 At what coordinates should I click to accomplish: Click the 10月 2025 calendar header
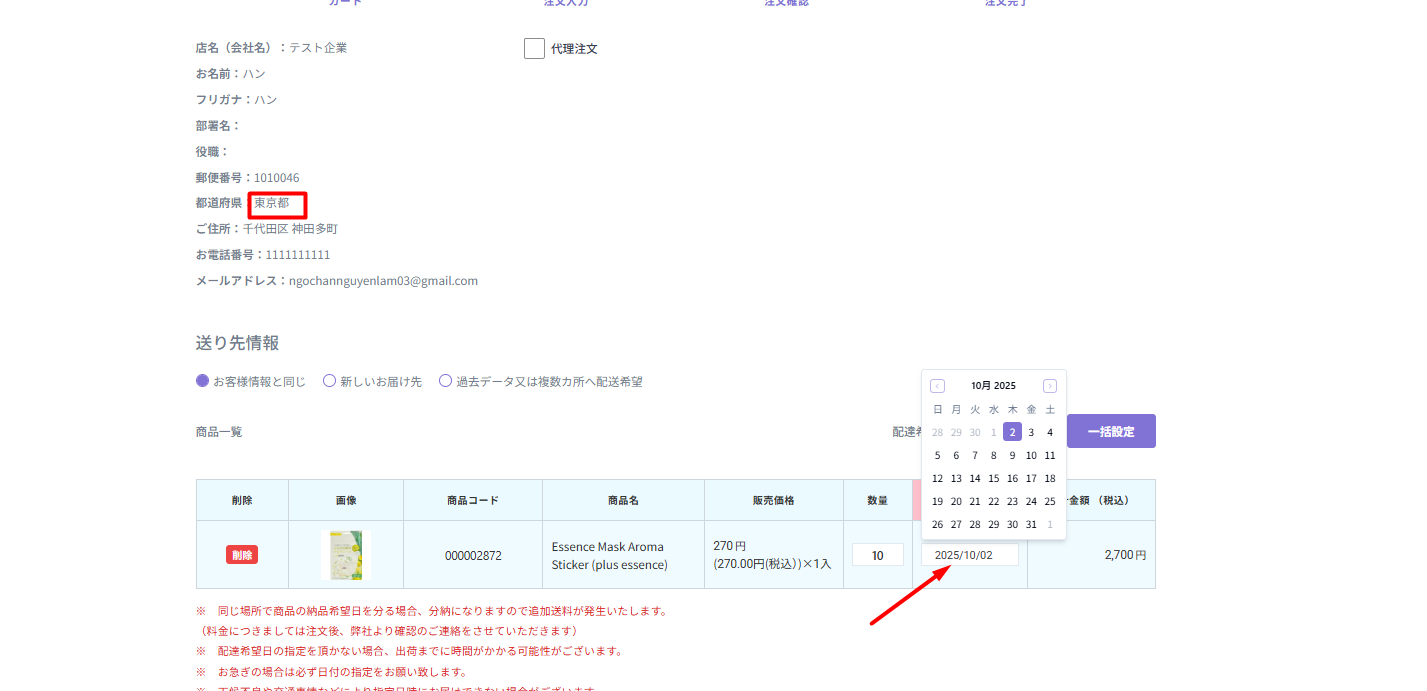coord(993,386)
